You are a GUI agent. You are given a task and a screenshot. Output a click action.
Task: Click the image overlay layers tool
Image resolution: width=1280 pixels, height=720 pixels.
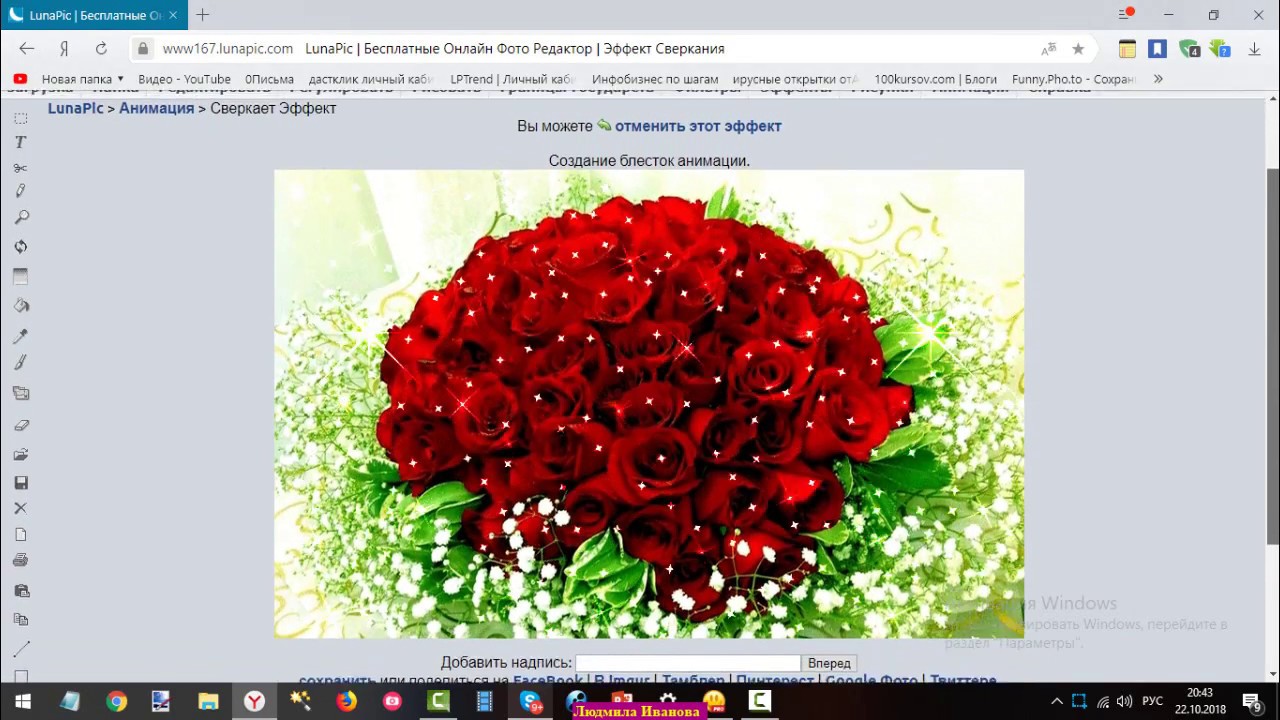[x=21, y=394]
